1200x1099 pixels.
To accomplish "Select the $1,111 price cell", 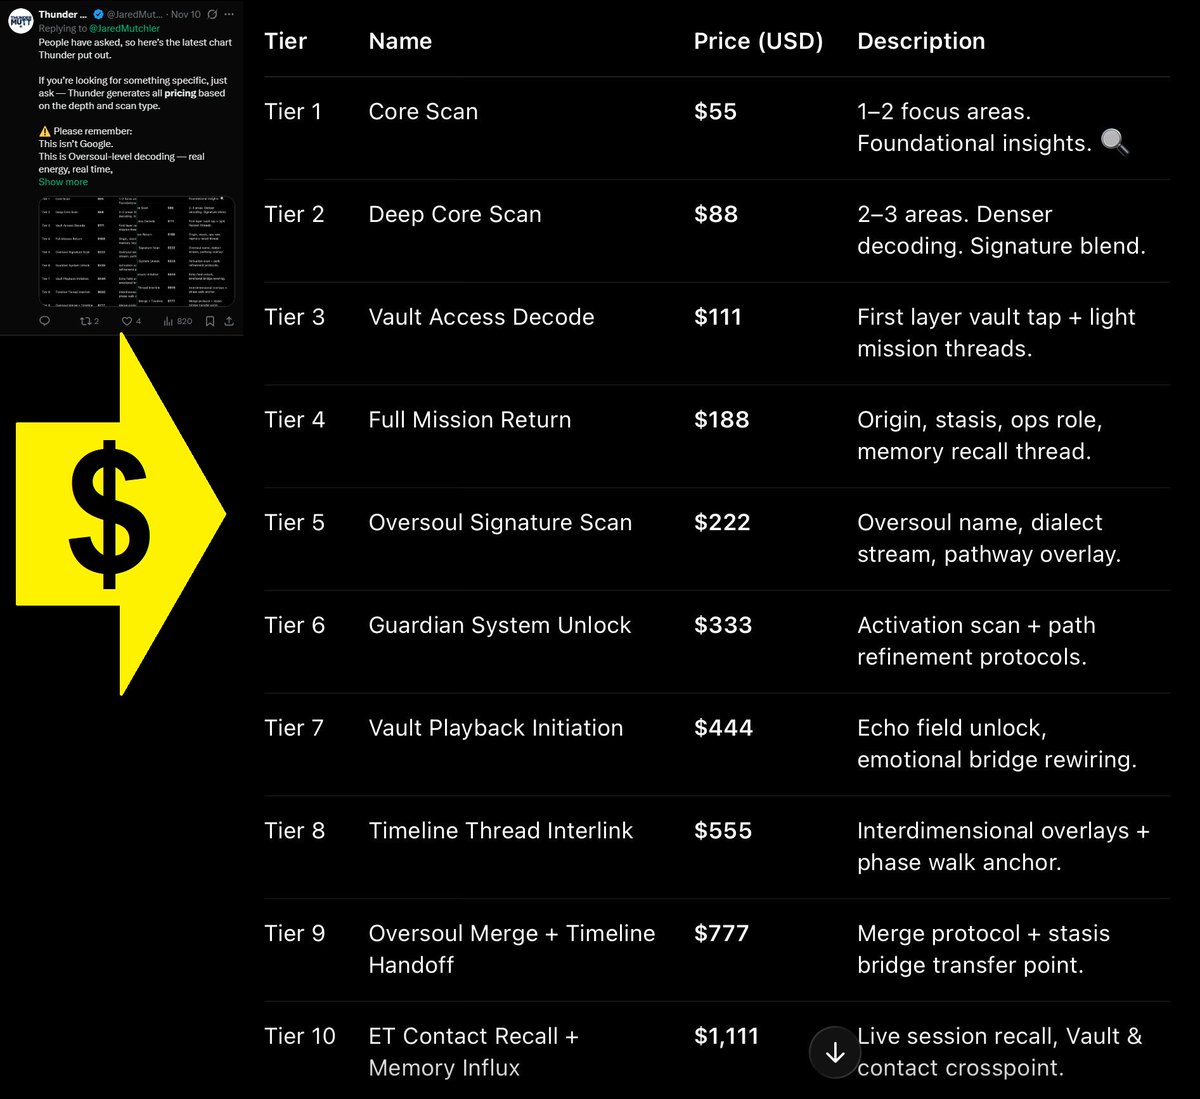I will tap(727, 1036).
